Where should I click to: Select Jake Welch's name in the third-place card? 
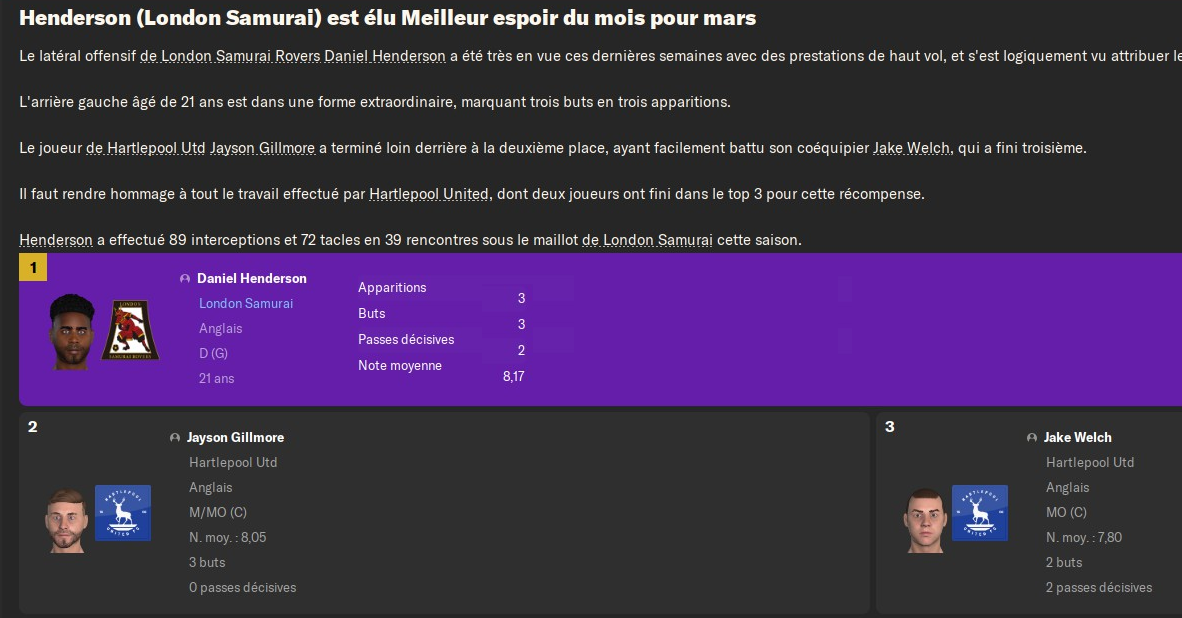coord(1077,438)
